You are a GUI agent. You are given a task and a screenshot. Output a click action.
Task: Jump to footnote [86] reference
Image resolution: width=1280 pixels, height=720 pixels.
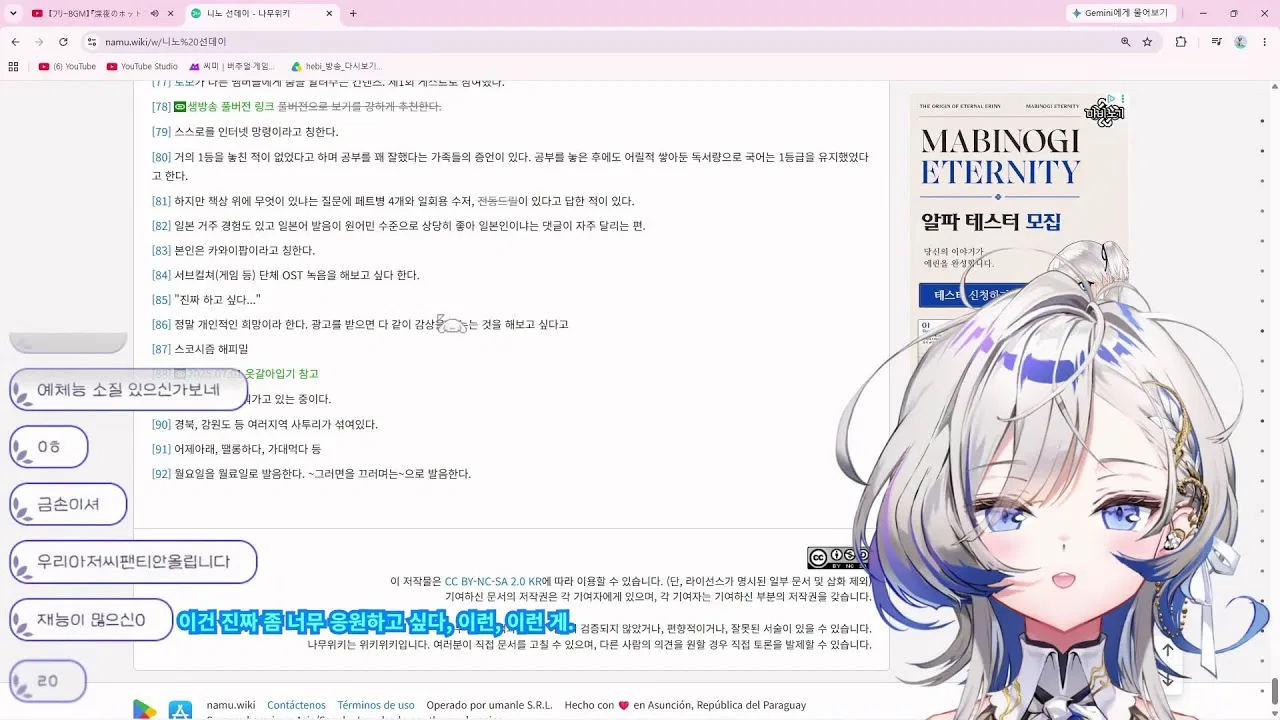coord(161,325)
